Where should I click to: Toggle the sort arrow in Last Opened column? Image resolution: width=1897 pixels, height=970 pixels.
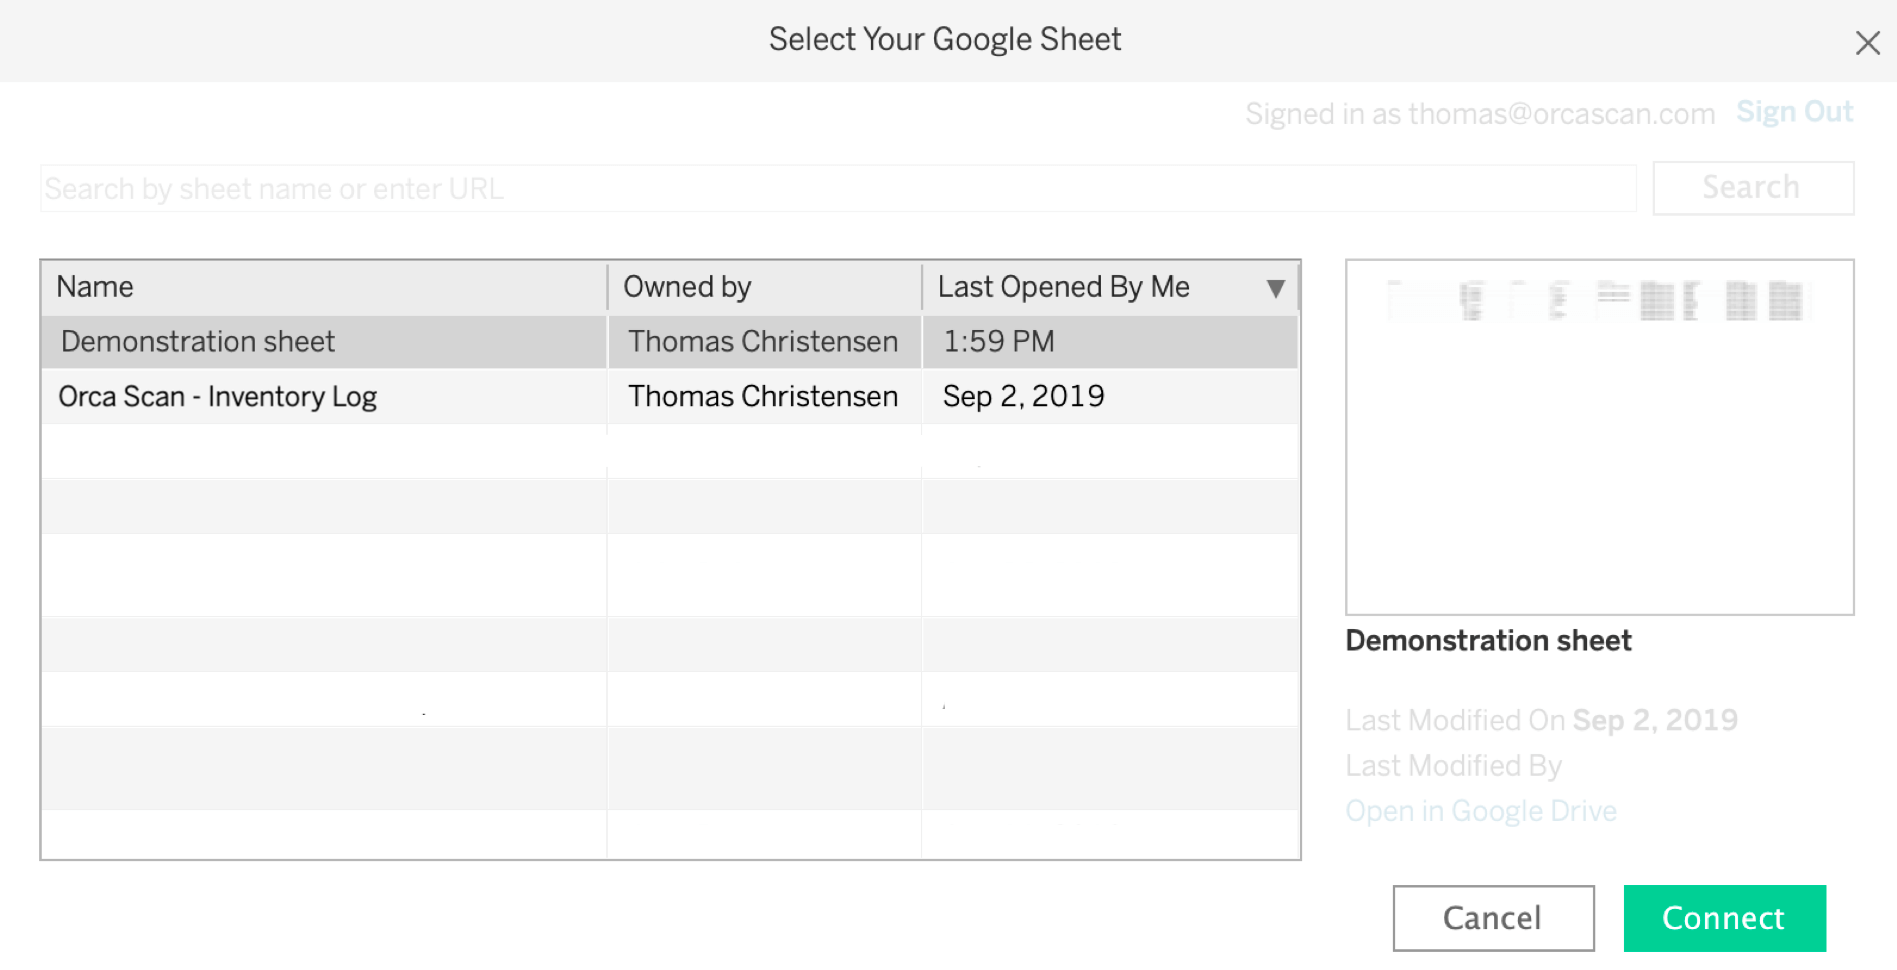[1275, 288]
